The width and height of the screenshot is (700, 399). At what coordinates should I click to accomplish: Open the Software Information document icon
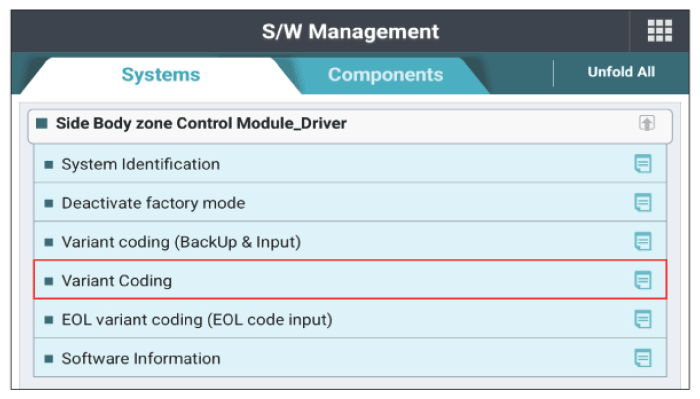coord(643,358)
